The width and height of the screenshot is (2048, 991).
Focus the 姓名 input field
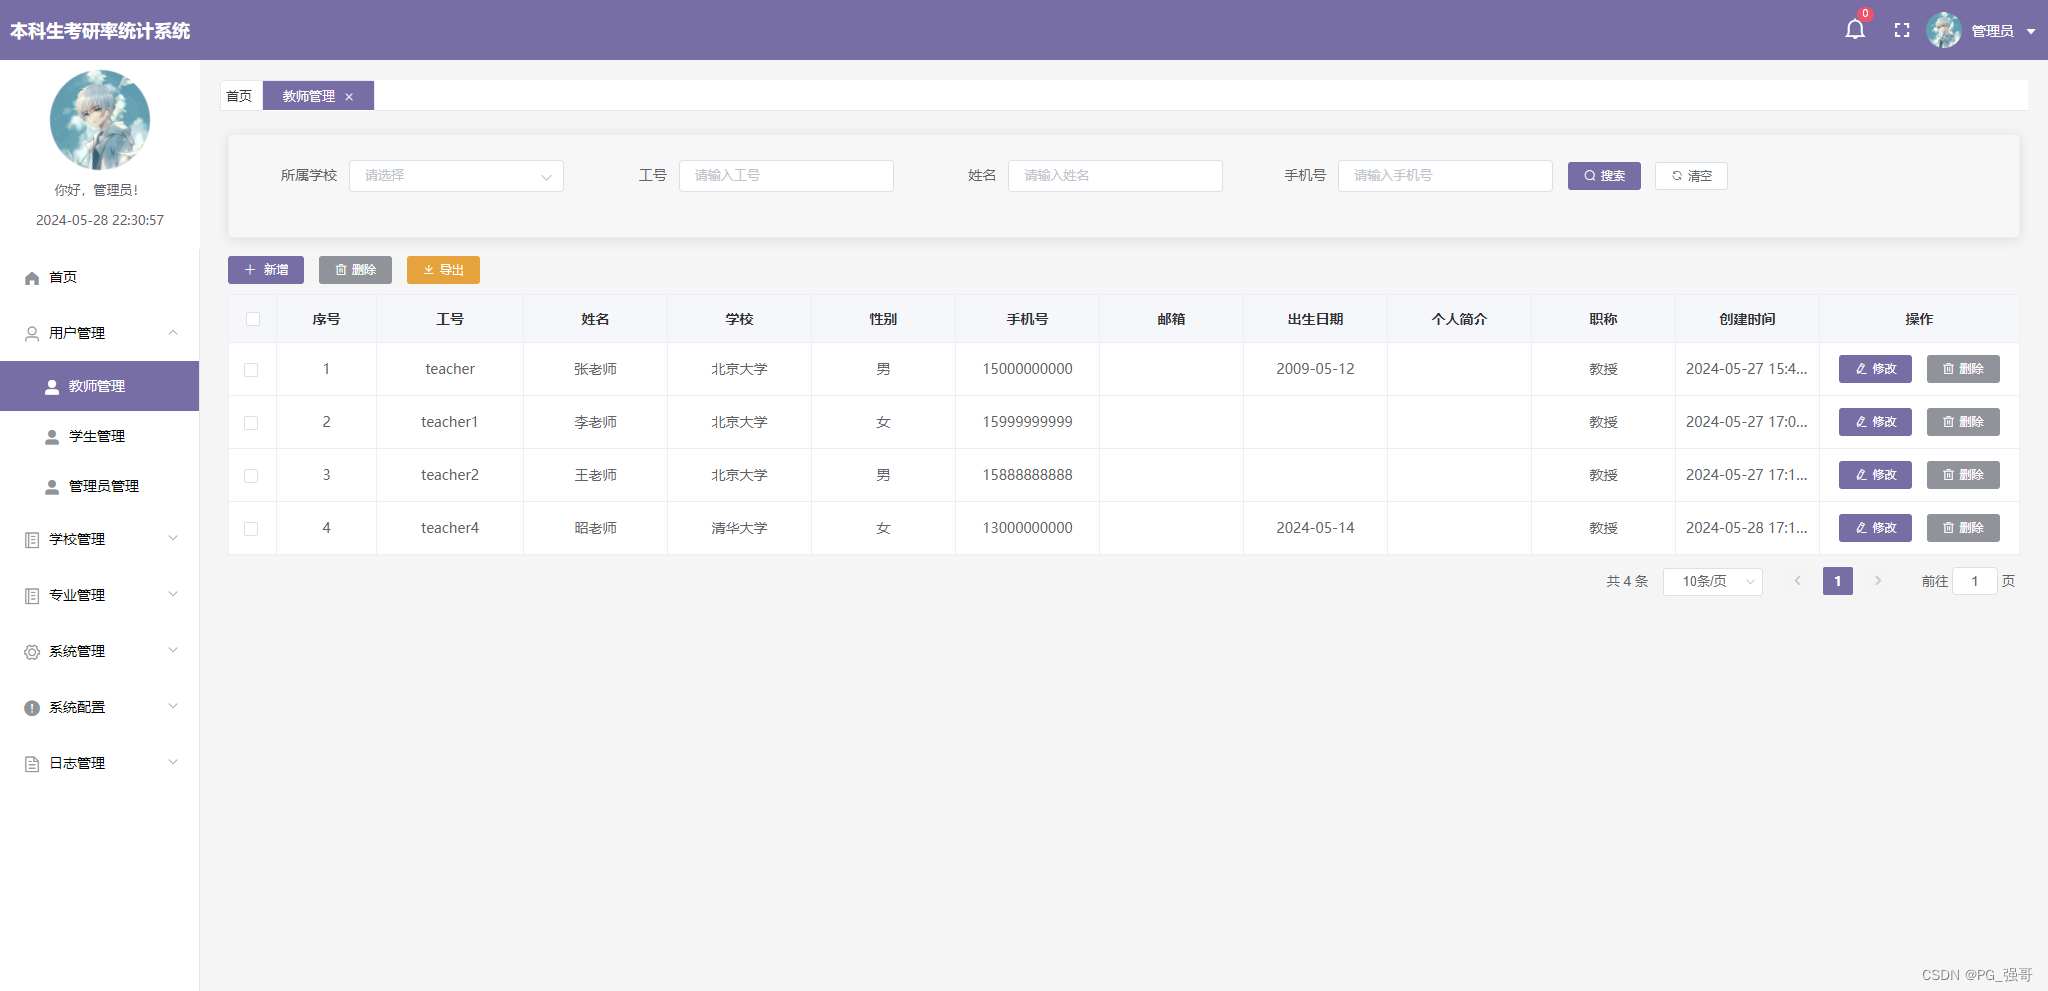(x=1115, y=176)
